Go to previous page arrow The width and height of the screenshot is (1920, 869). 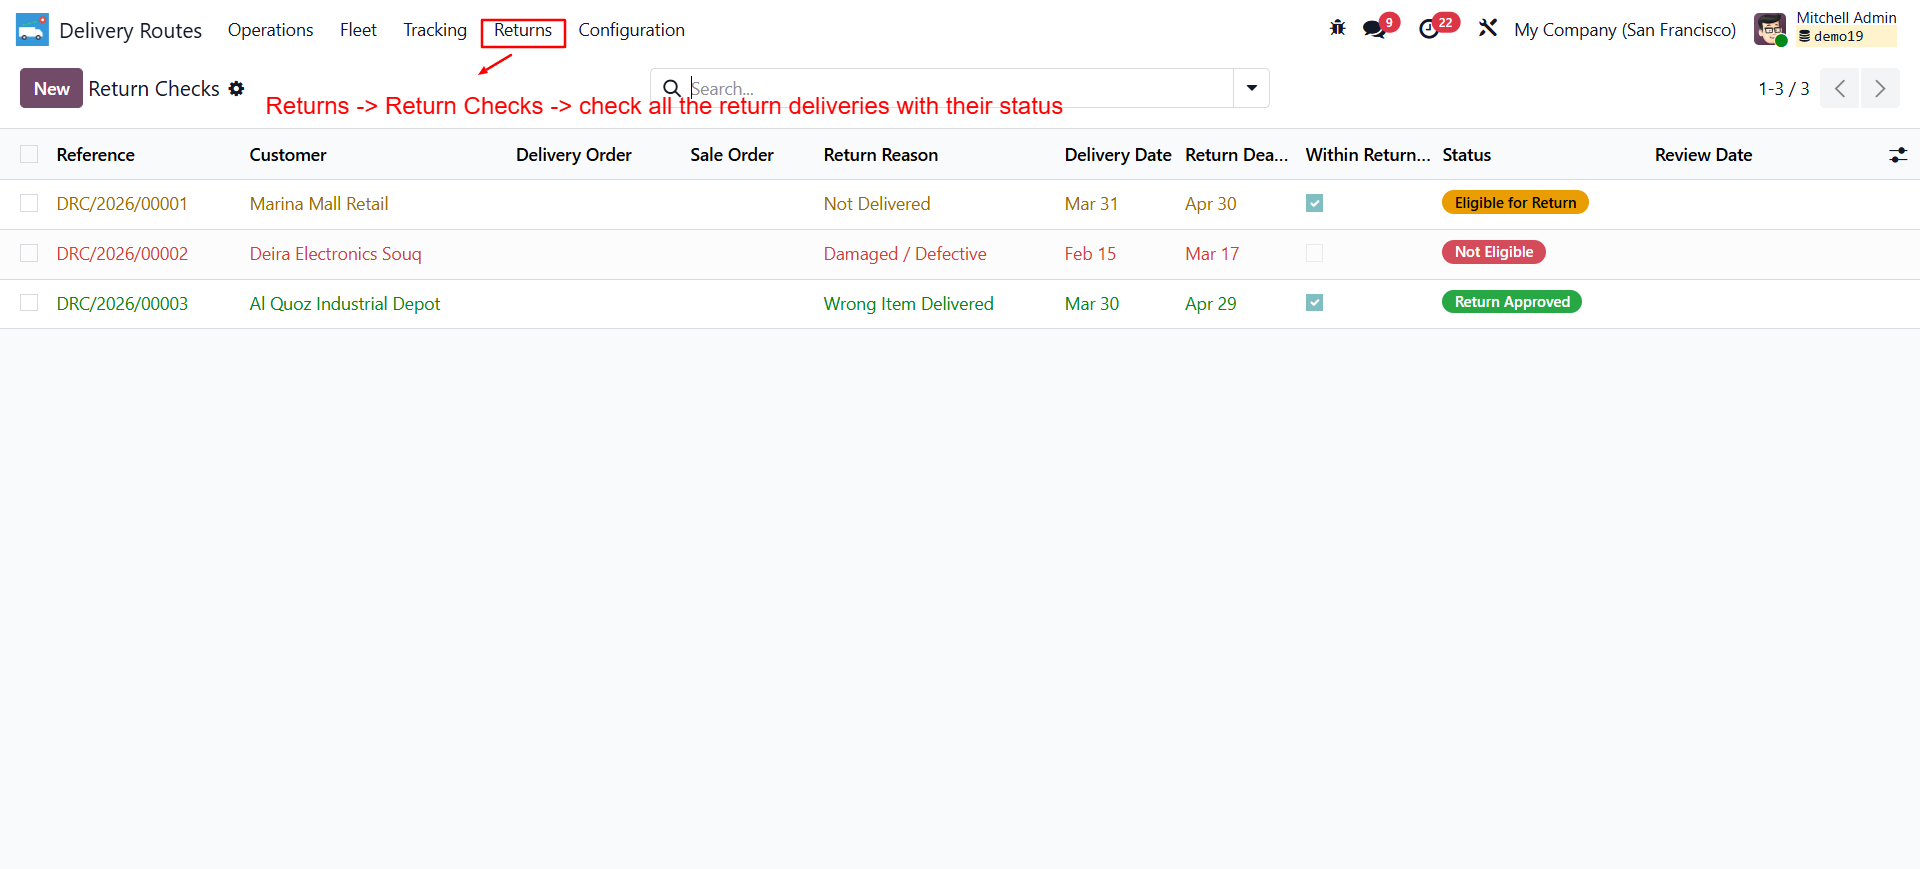(x=1840, y=88)
